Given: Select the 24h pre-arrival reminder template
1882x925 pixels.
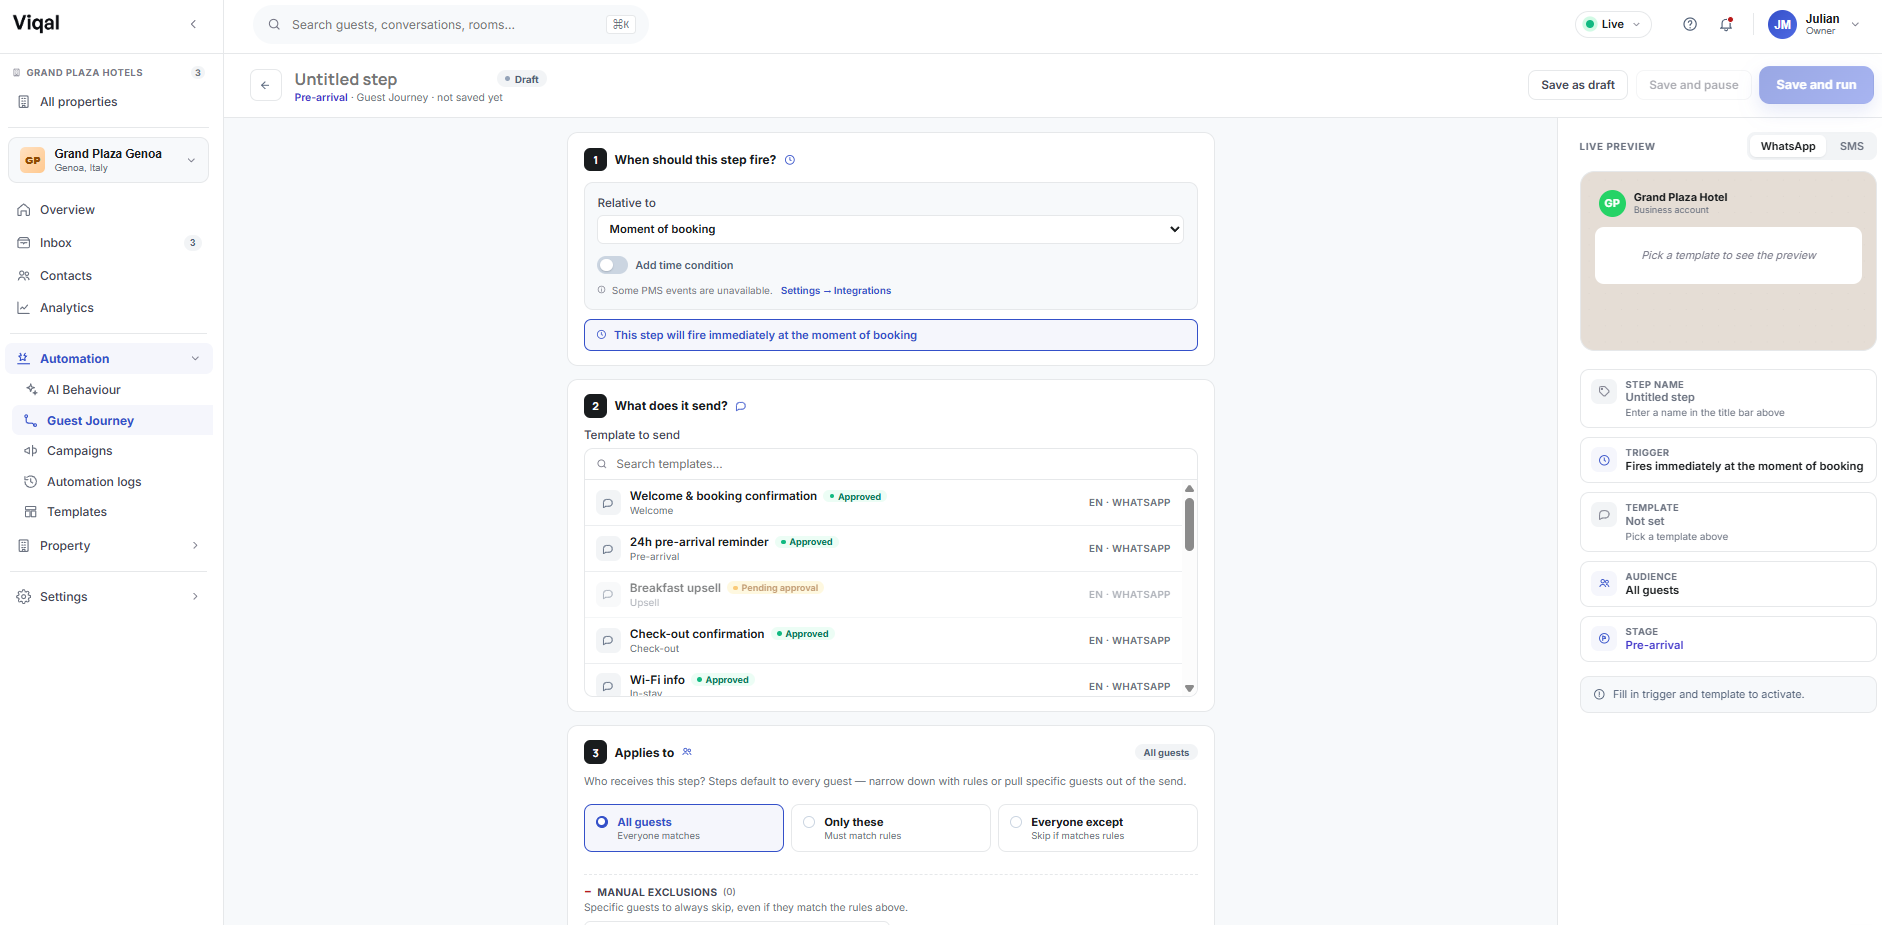Looking at the screenshot, I should (x=884, y=549).
